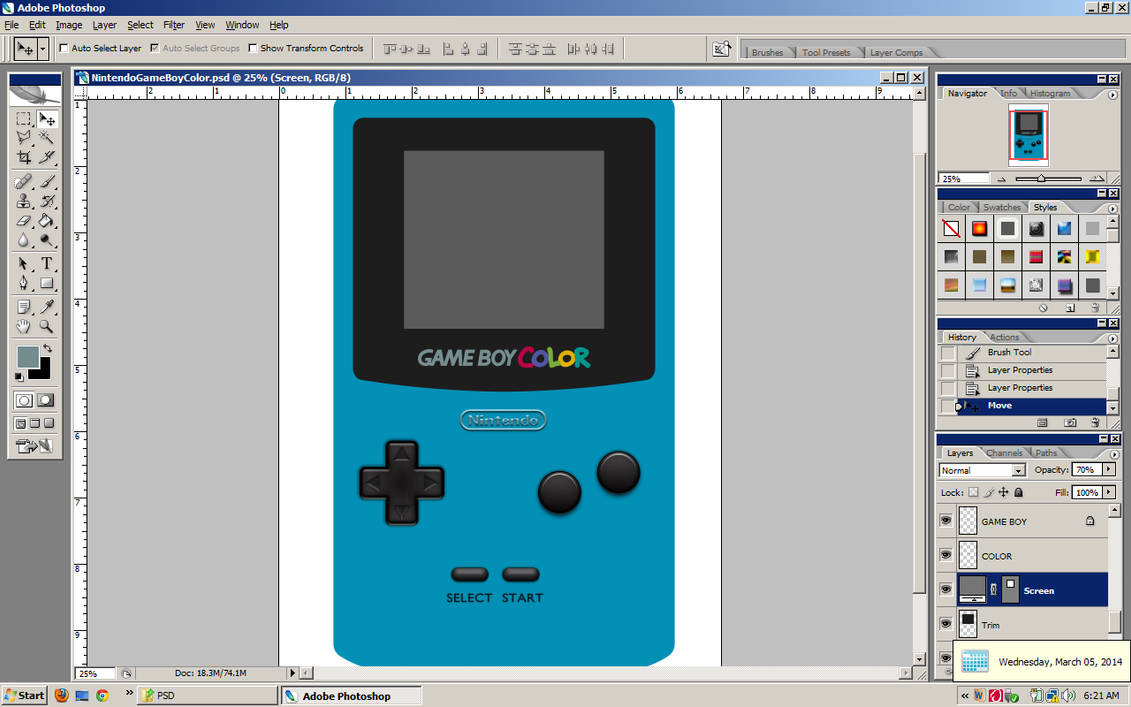Open the Opacity slider arrow
This screenshot has height=707, width=1131.
click(x=1109, y=470)
